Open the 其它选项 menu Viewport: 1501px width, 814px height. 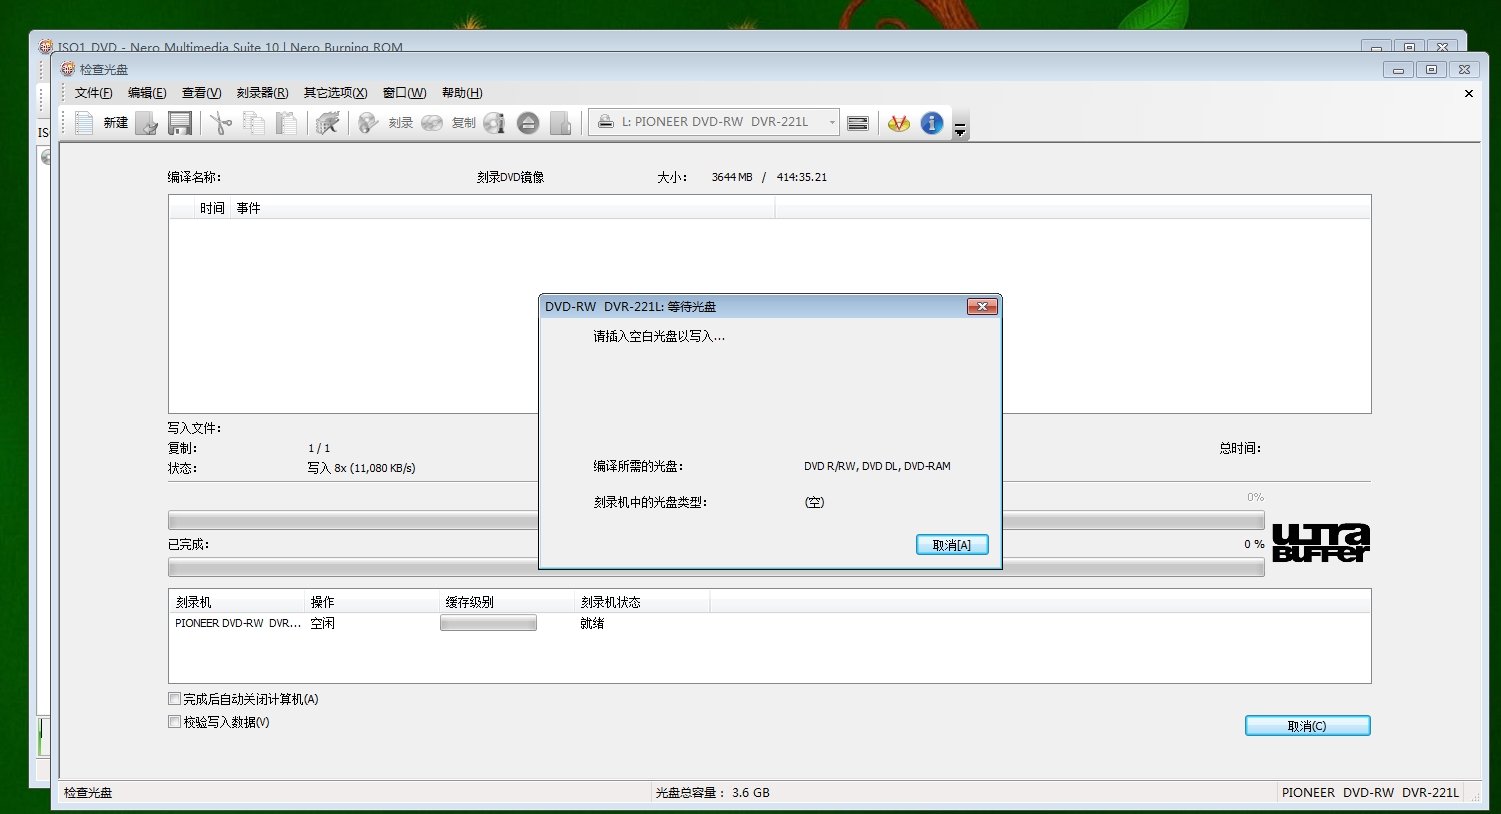tap(334, 92)
